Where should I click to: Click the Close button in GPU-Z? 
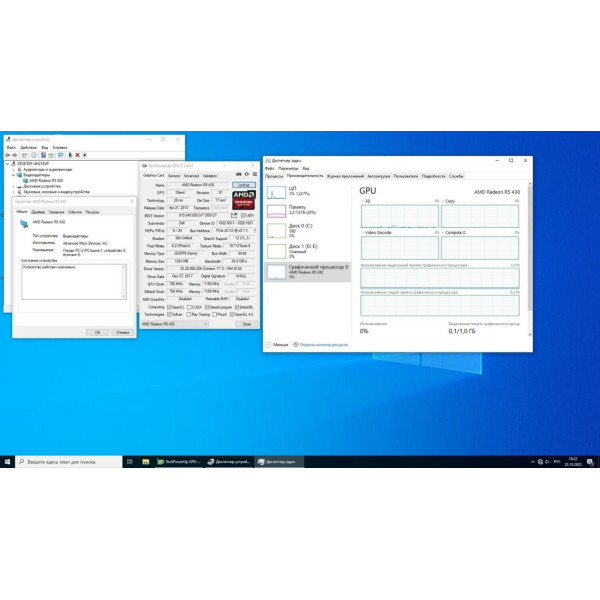(x=247, y=324)
